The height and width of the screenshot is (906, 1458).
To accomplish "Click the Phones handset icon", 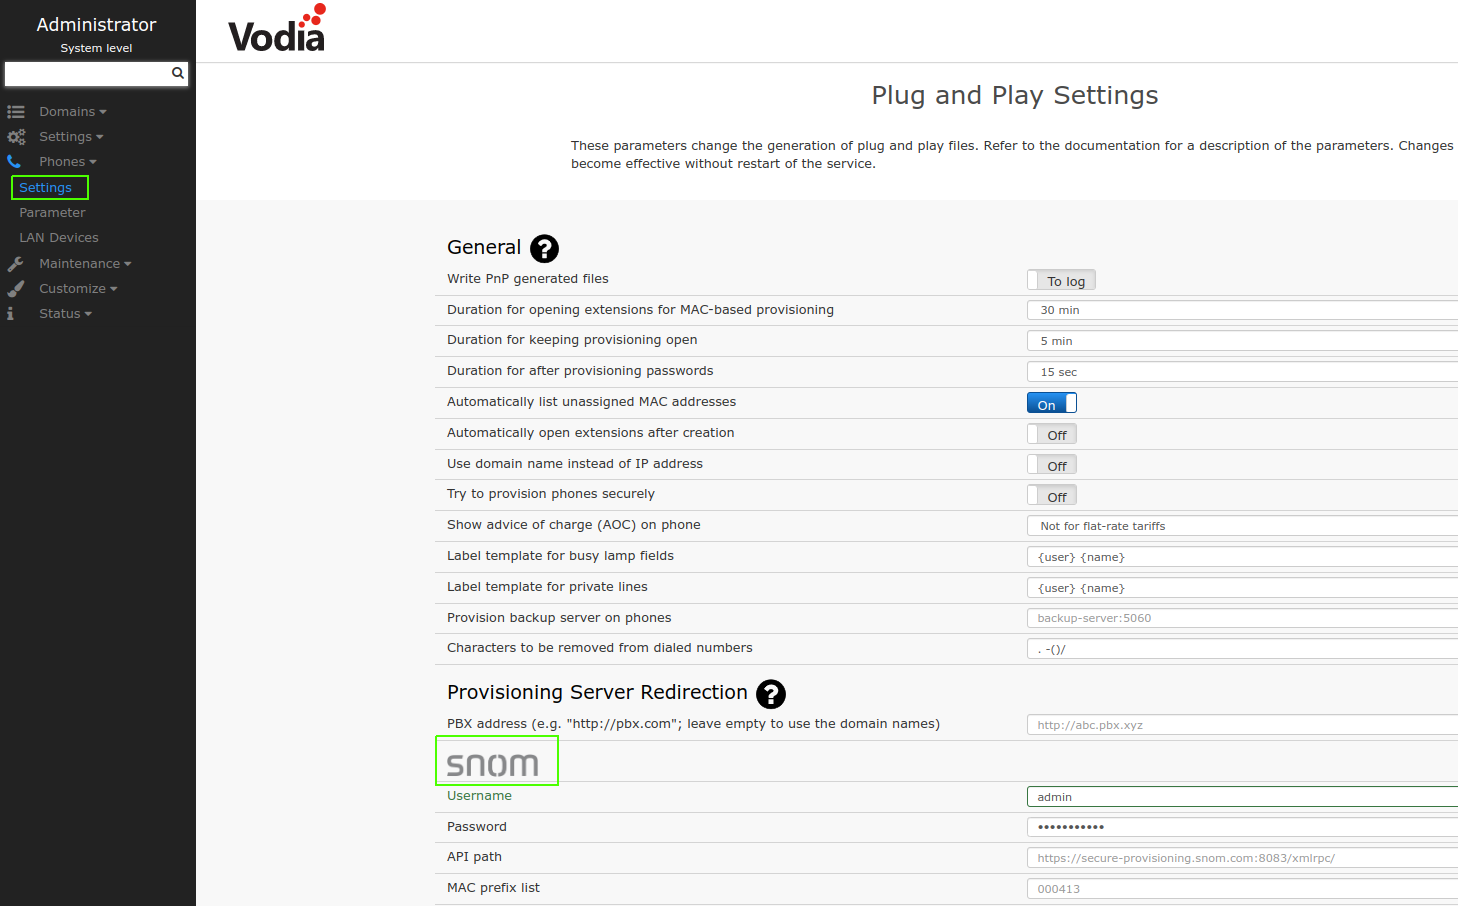I will (14, 162).
